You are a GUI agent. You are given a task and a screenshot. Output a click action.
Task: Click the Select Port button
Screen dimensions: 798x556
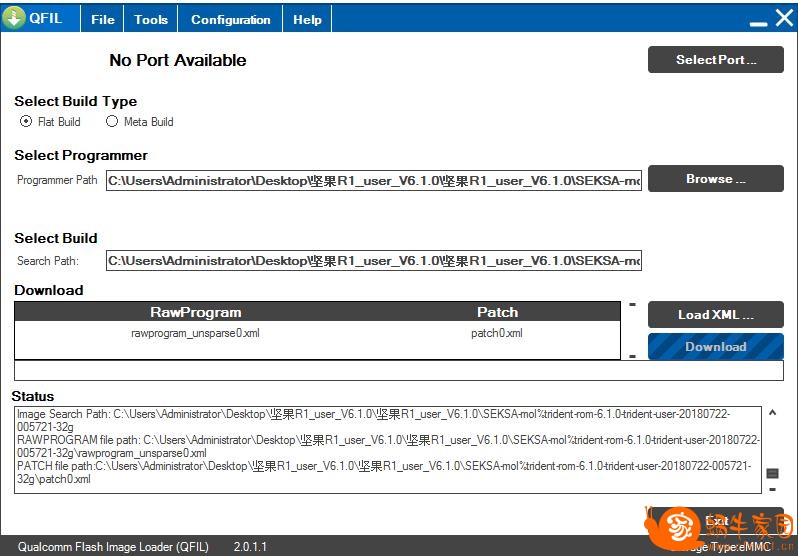click(x=716, y=60)
